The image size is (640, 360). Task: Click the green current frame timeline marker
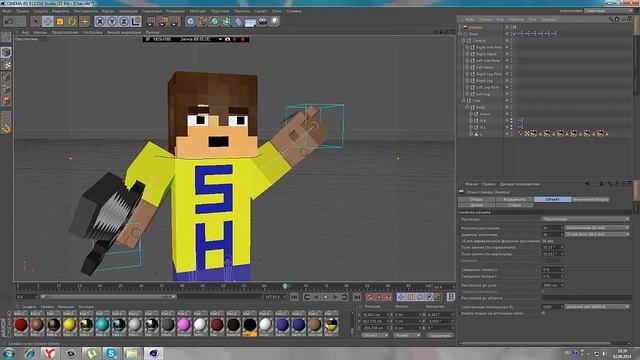(285, 286)
